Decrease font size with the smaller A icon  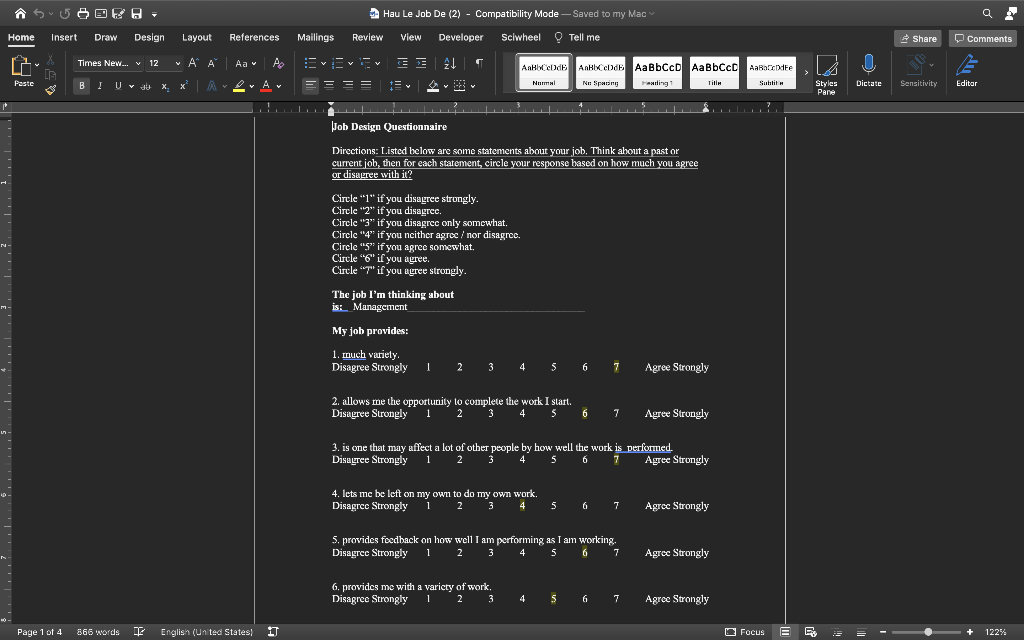pyautogui.click(x=212, y=63)
